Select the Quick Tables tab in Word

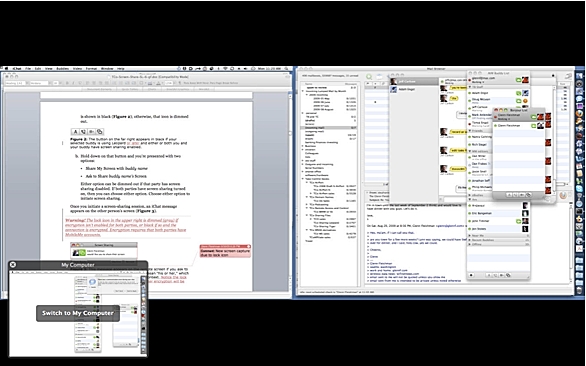pos(130,89)
